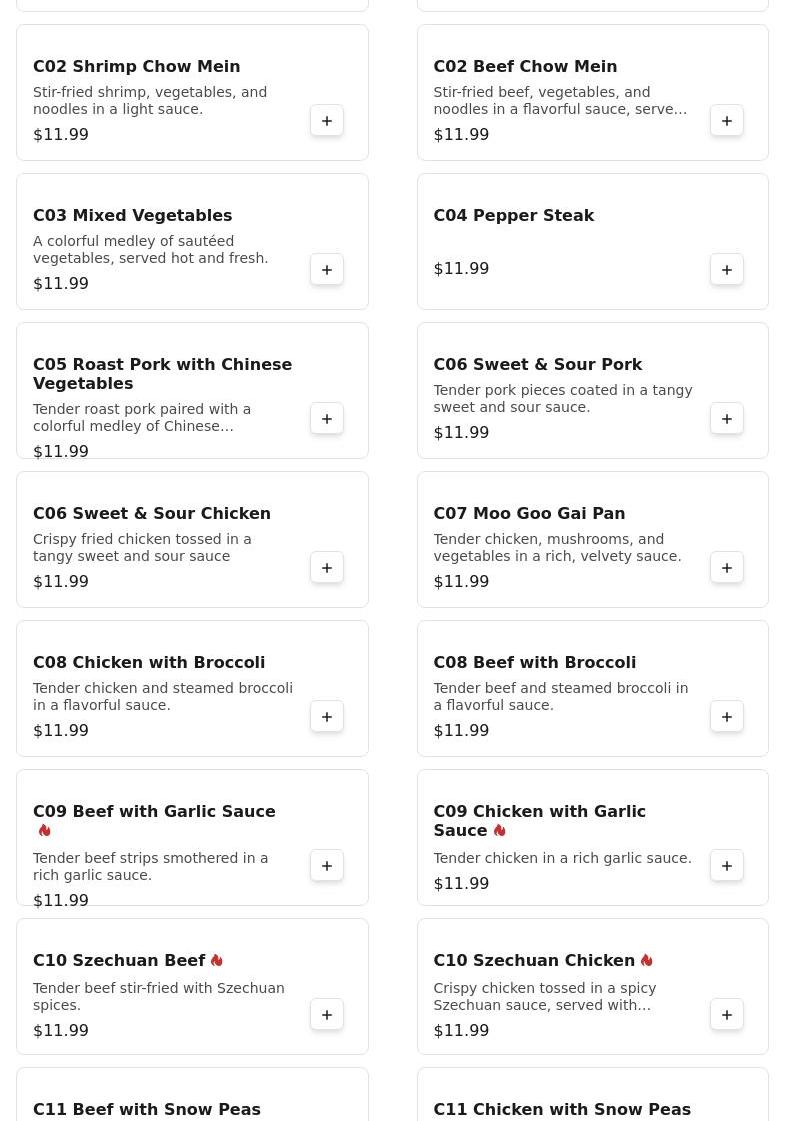The width and height of the screenshot is (785, 1121).
Task: Open the C04 Pepper Steak title
Action: [x=513, y=215]
